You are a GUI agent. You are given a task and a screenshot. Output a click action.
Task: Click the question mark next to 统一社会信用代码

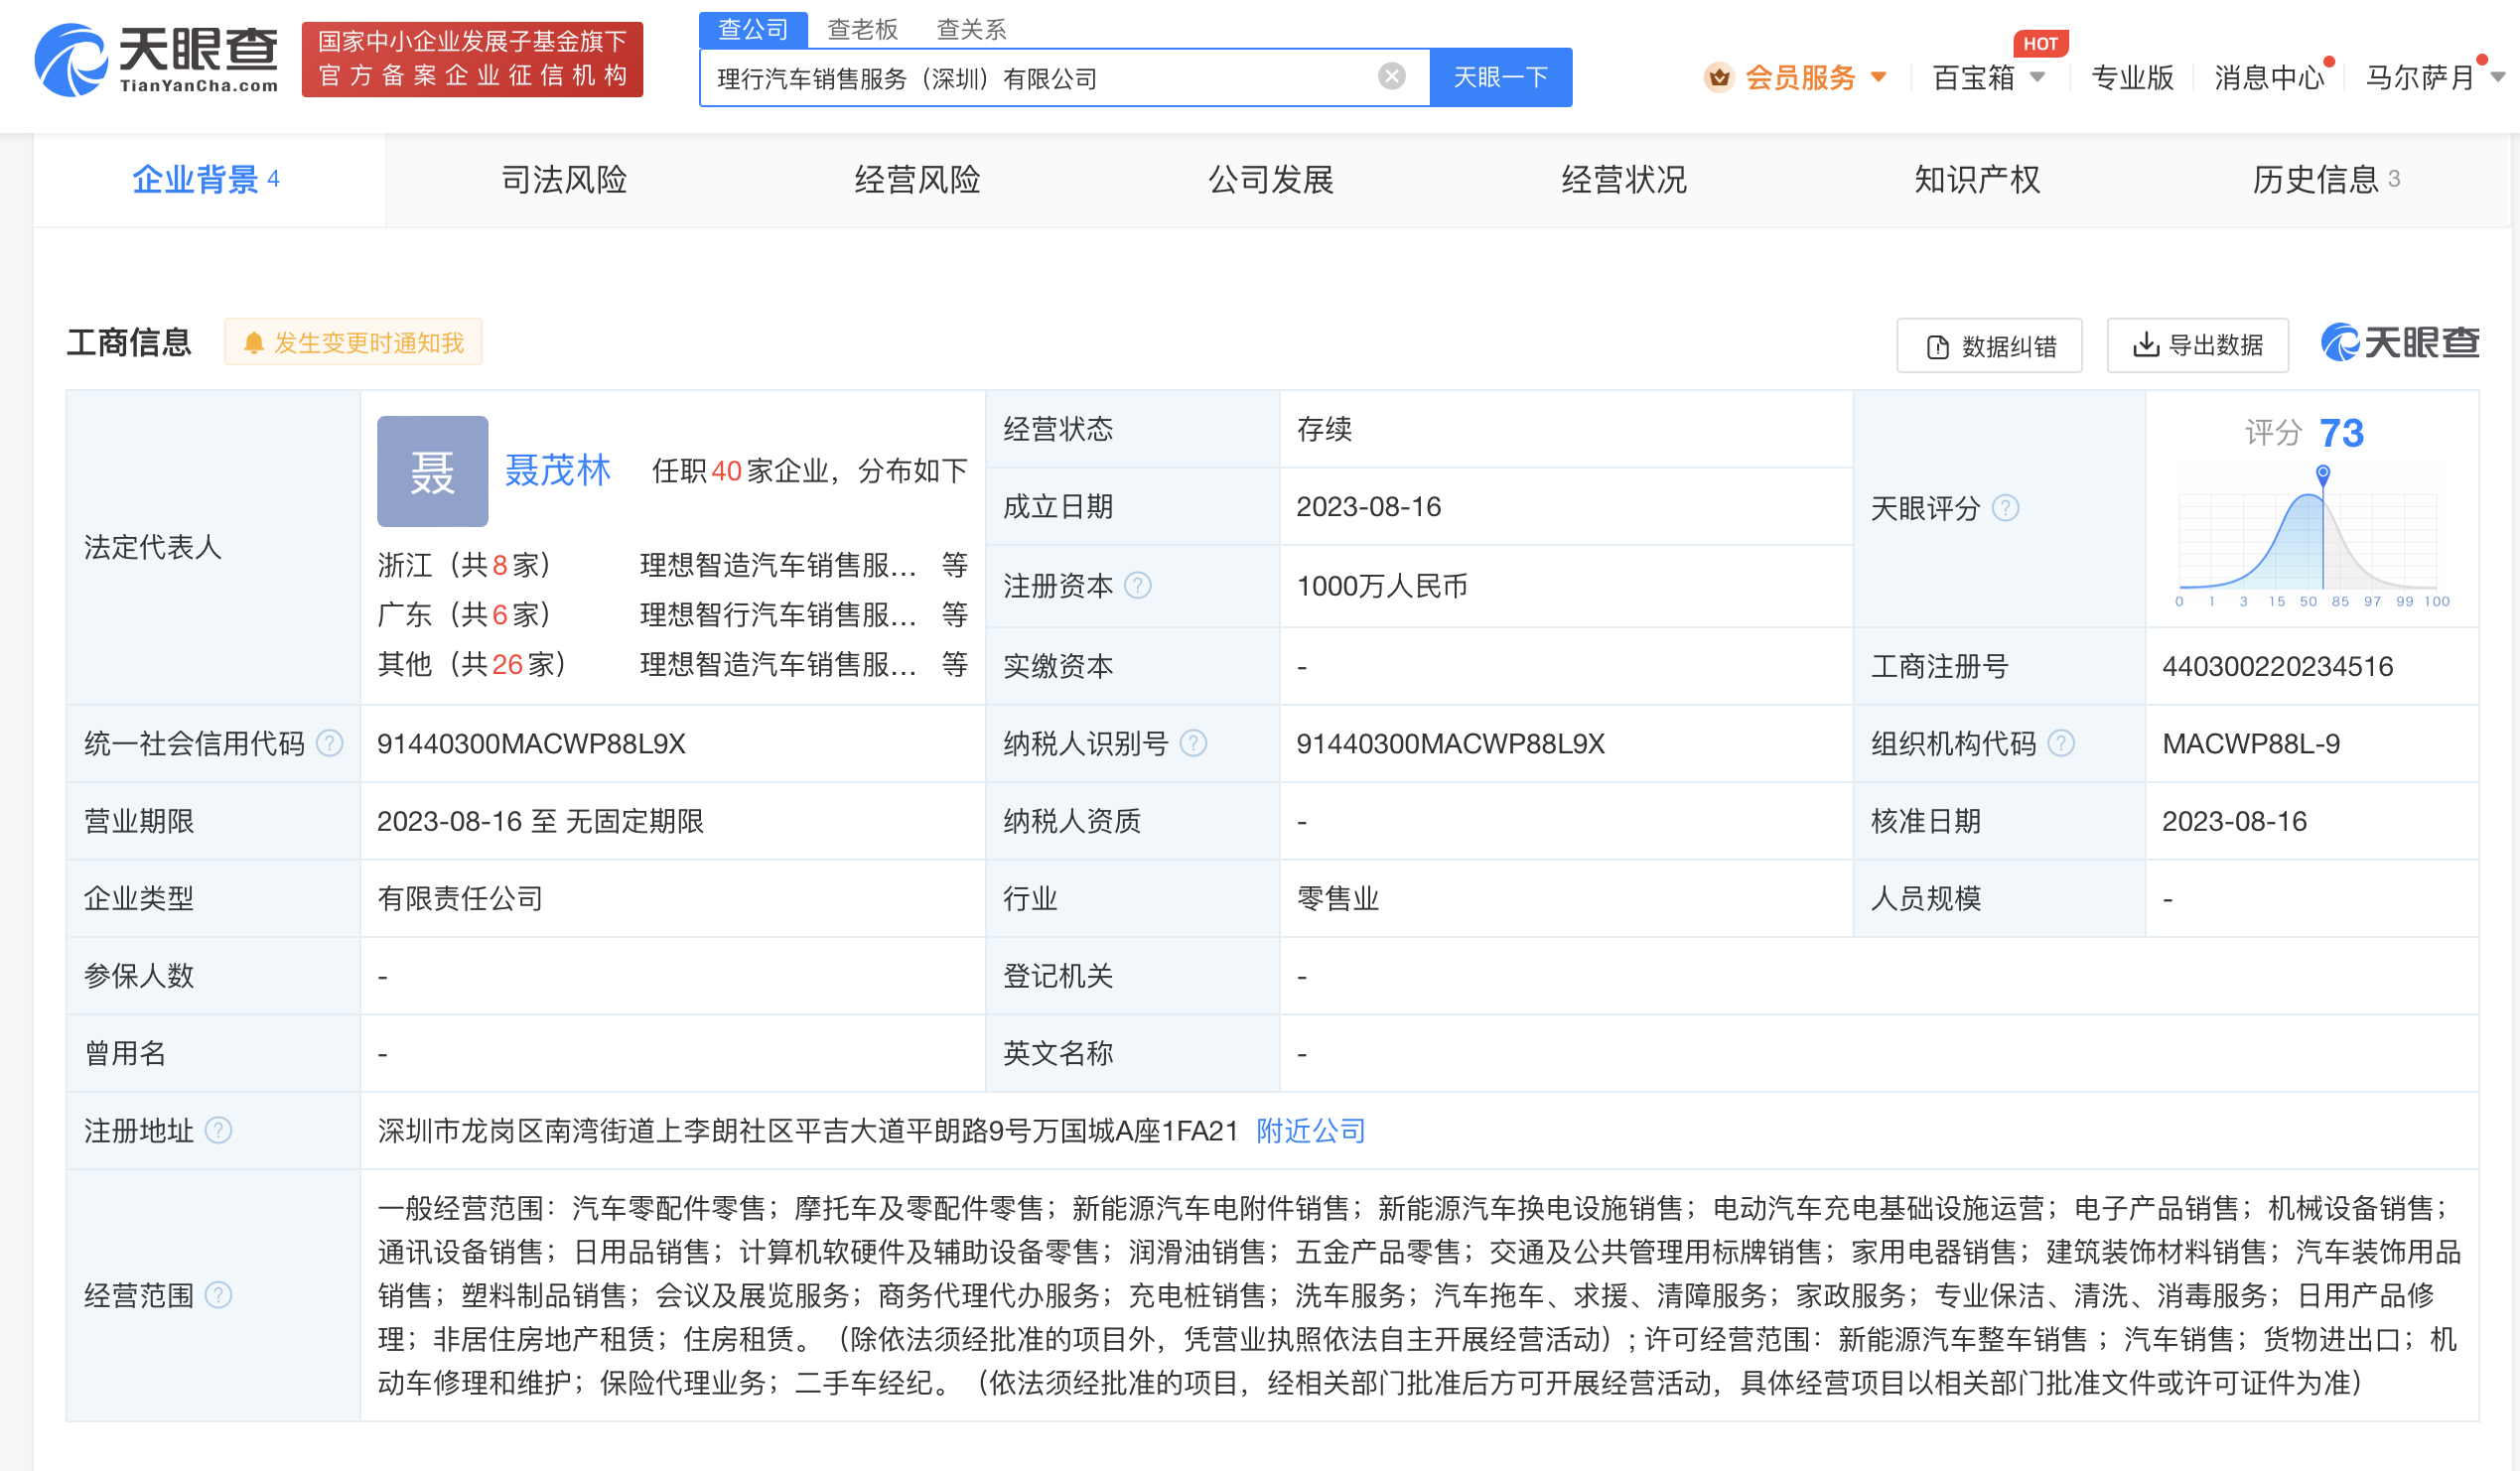point(330,743)
